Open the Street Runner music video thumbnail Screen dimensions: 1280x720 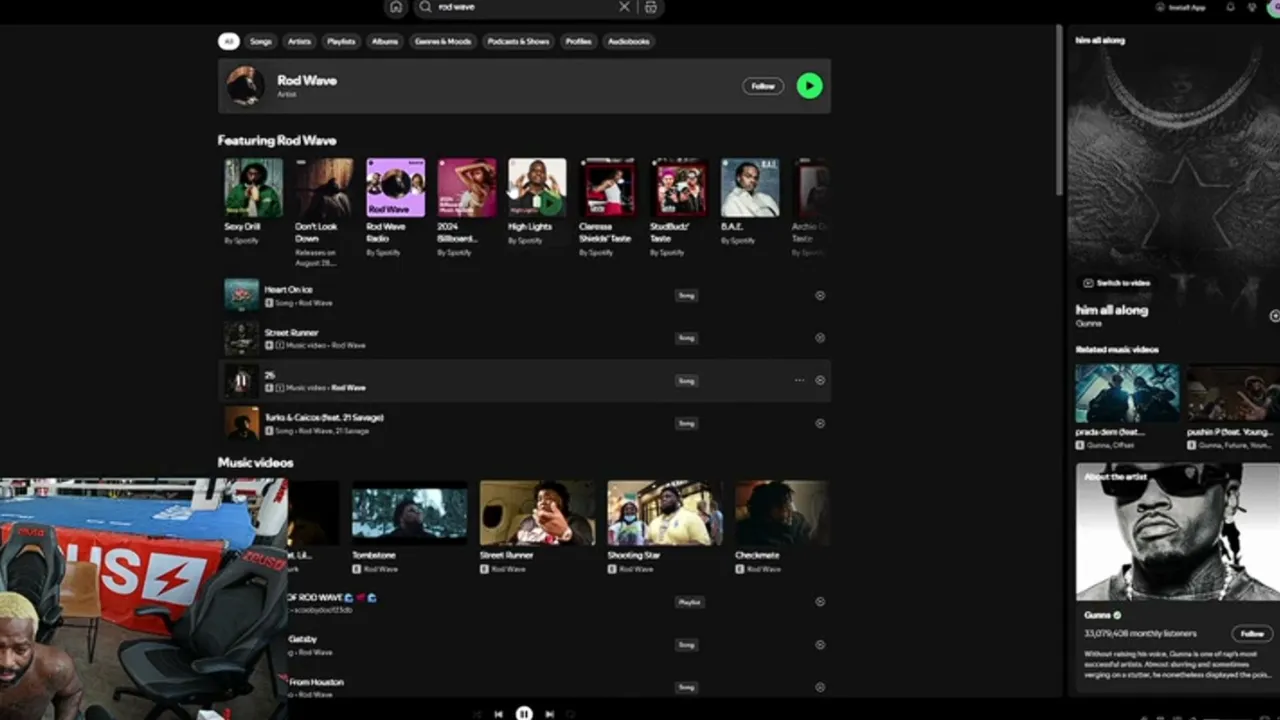537,513
